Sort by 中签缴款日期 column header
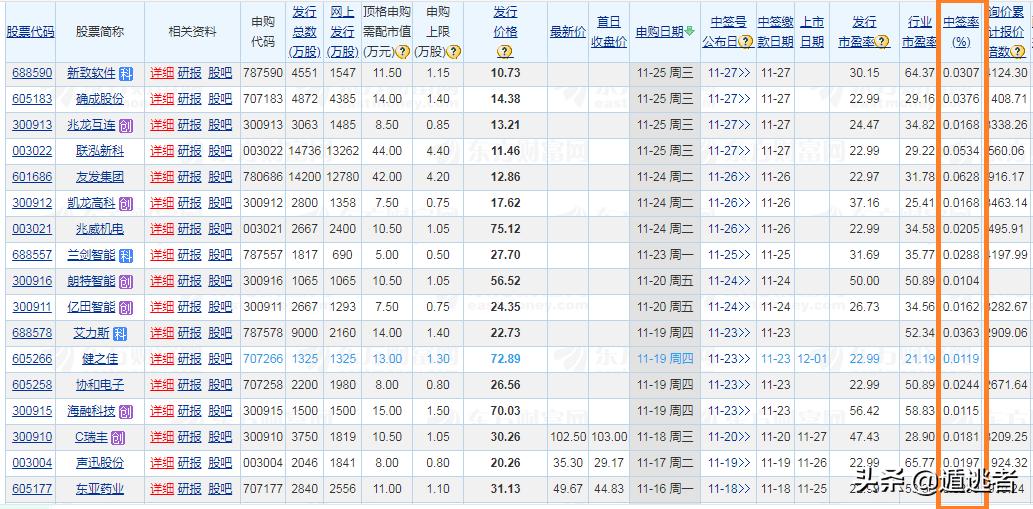Viewport: 1033px width, 509px height. 775,32
